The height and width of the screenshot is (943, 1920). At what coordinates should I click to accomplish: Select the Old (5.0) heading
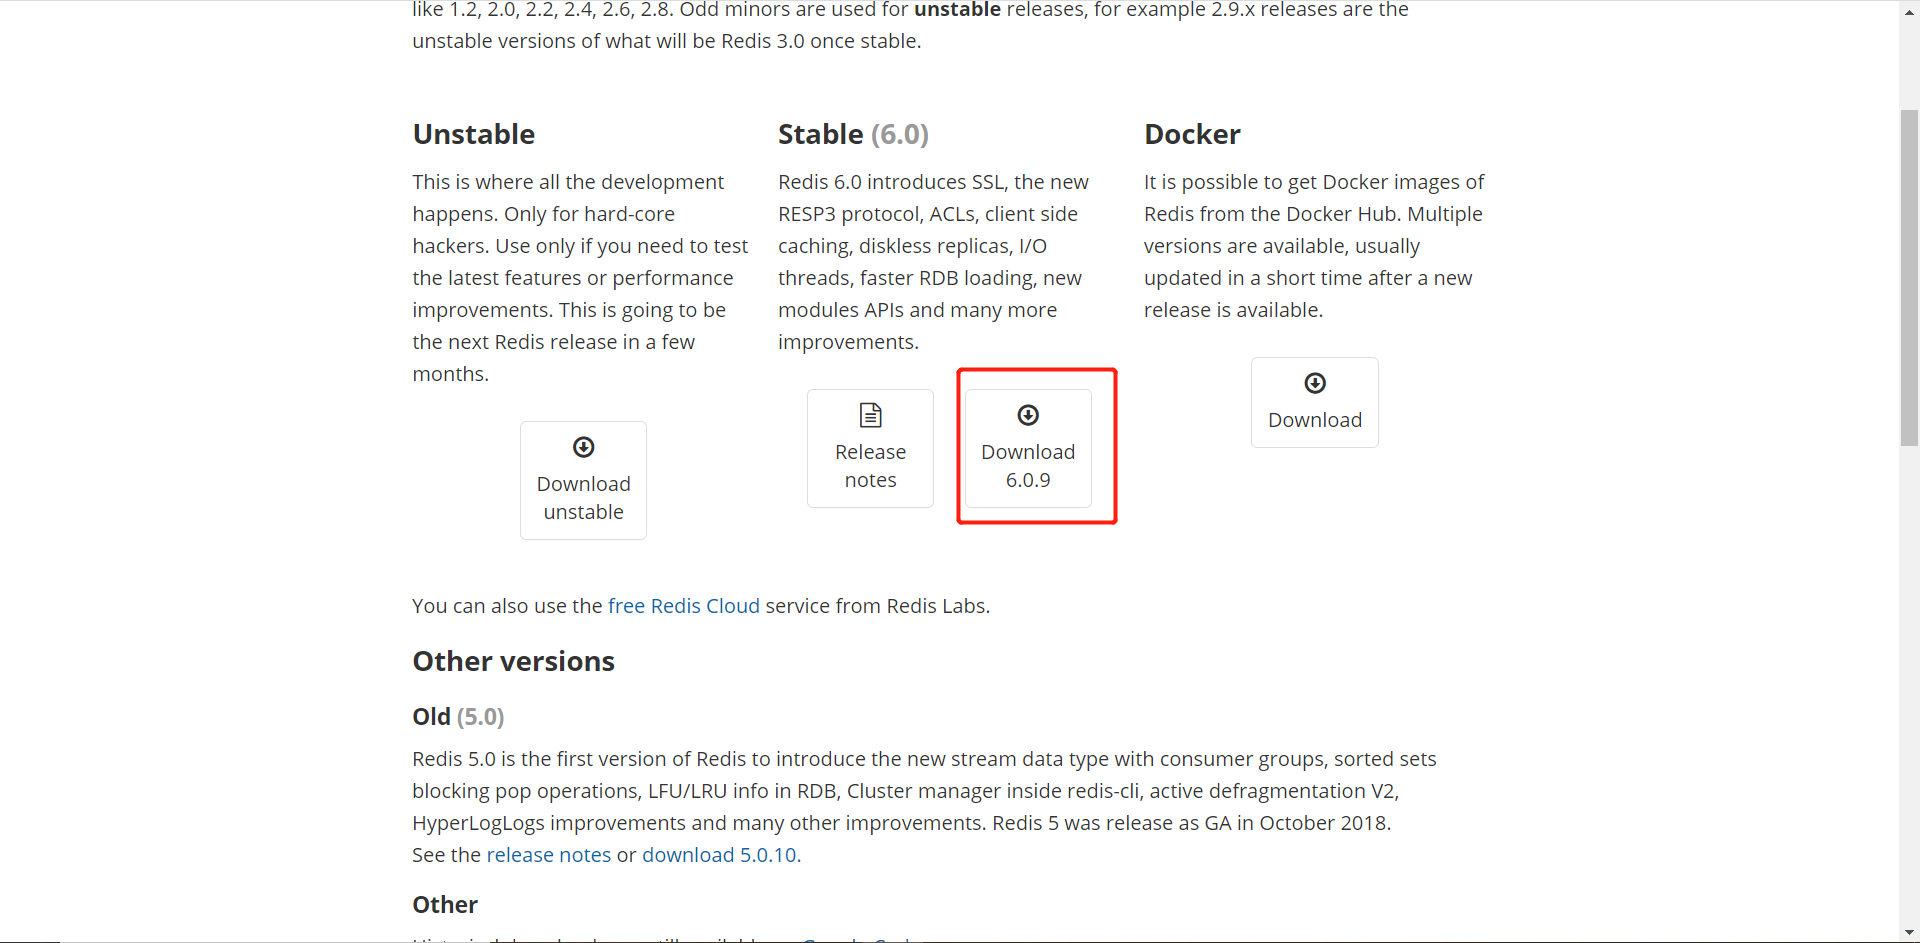click(458, 717)
